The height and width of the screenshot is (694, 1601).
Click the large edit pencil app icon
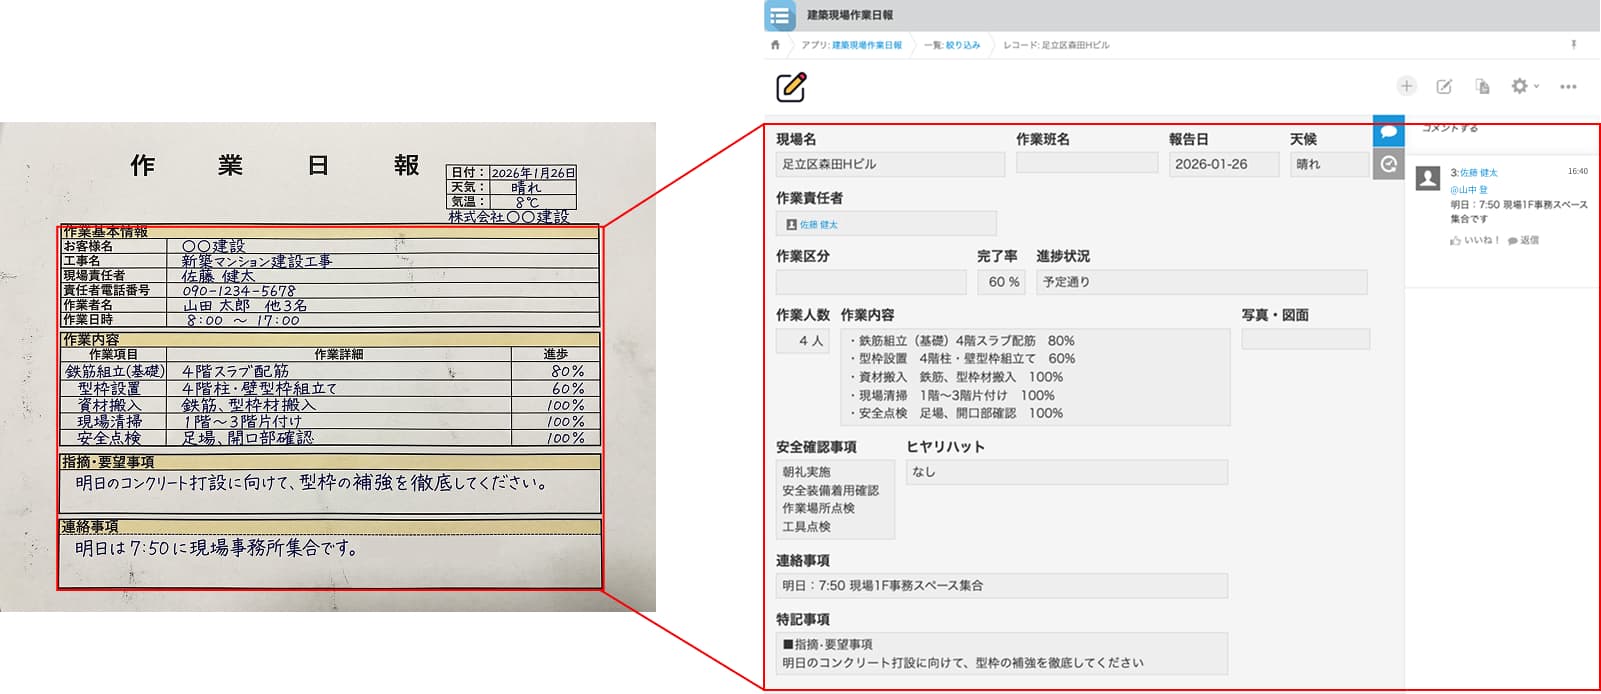[x=791, y=87]
